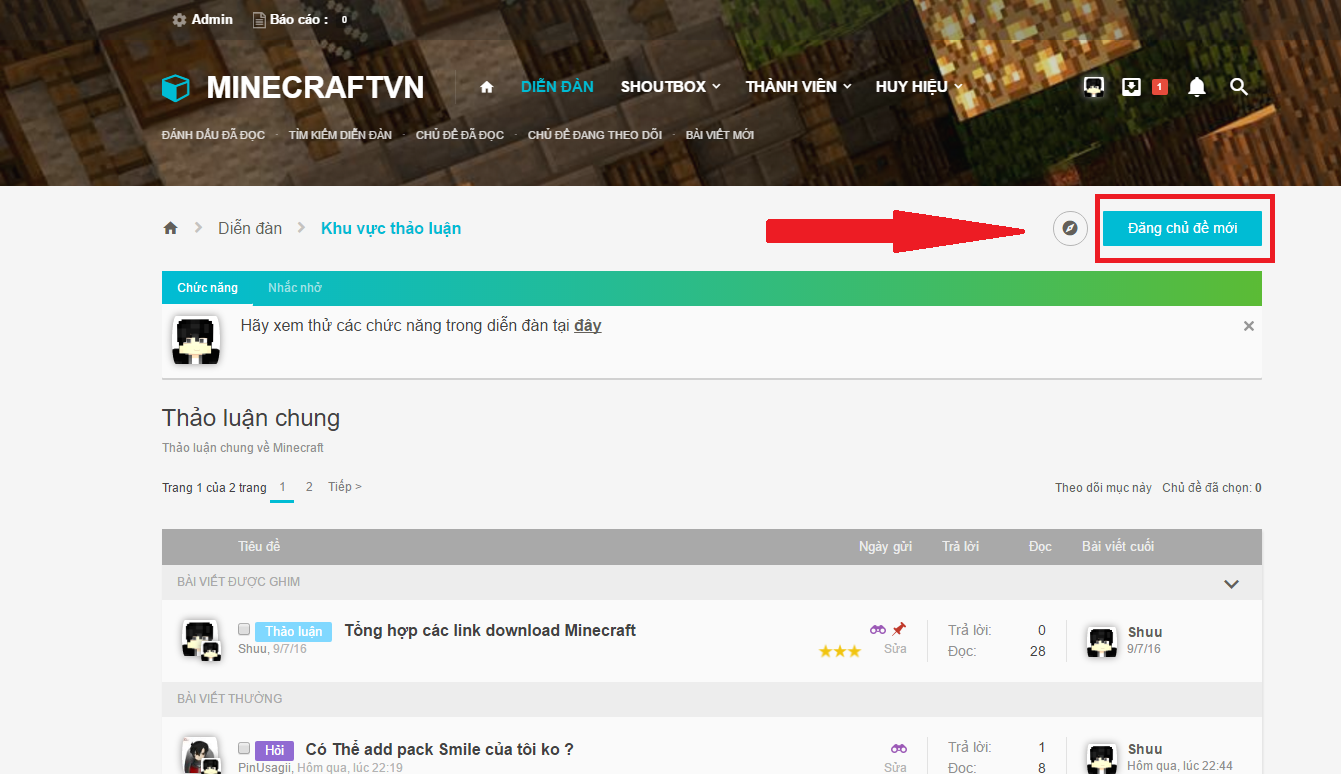Click the compass quick navigation icon
The image size is (1341, 774).
pyautogui.click(x=1070, y=228)
